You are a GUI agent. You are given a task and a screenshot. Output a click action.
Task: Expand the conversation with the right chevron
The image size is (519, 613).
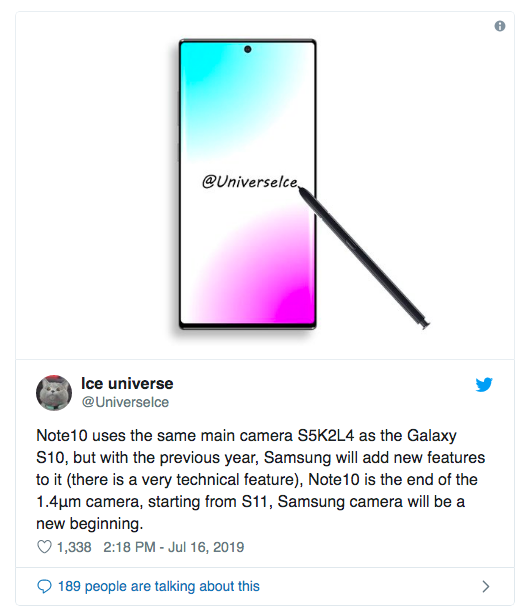(x=486, y=586)
